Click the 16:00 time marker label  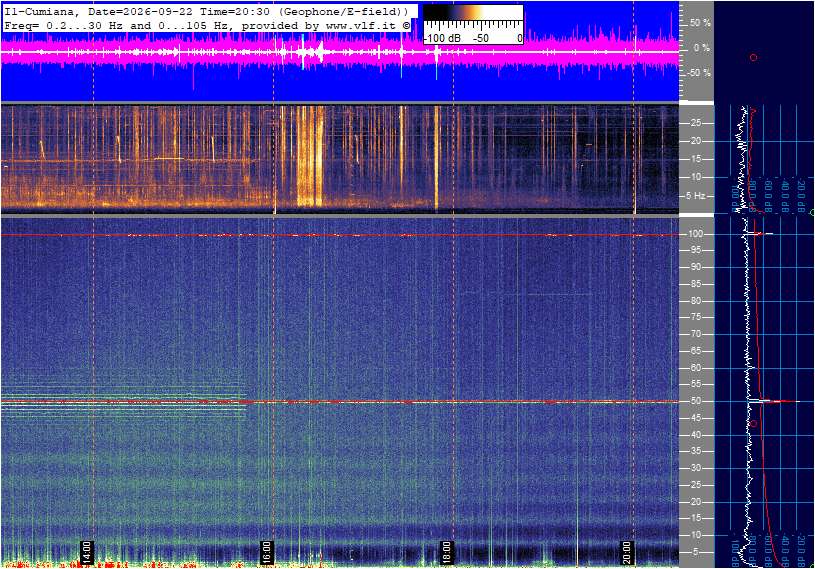(266, 552)
